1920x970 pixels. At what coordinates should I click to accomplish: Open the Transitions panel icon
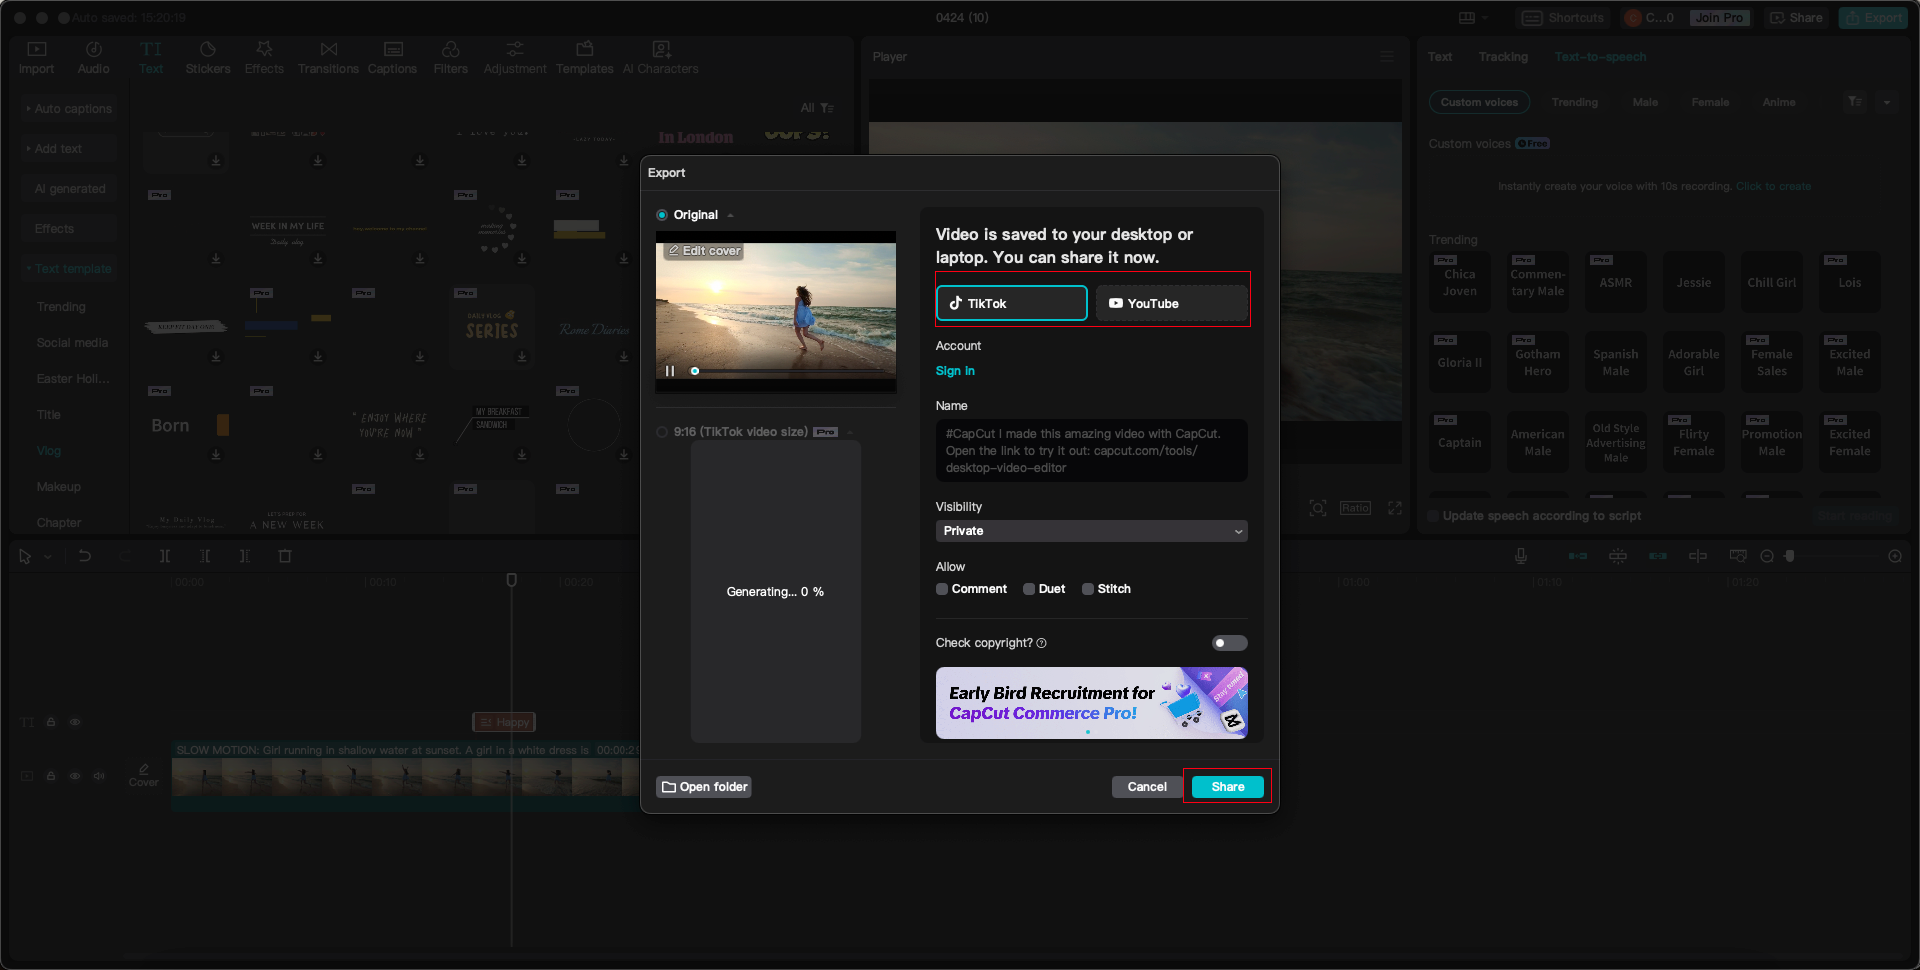(328, 57)
